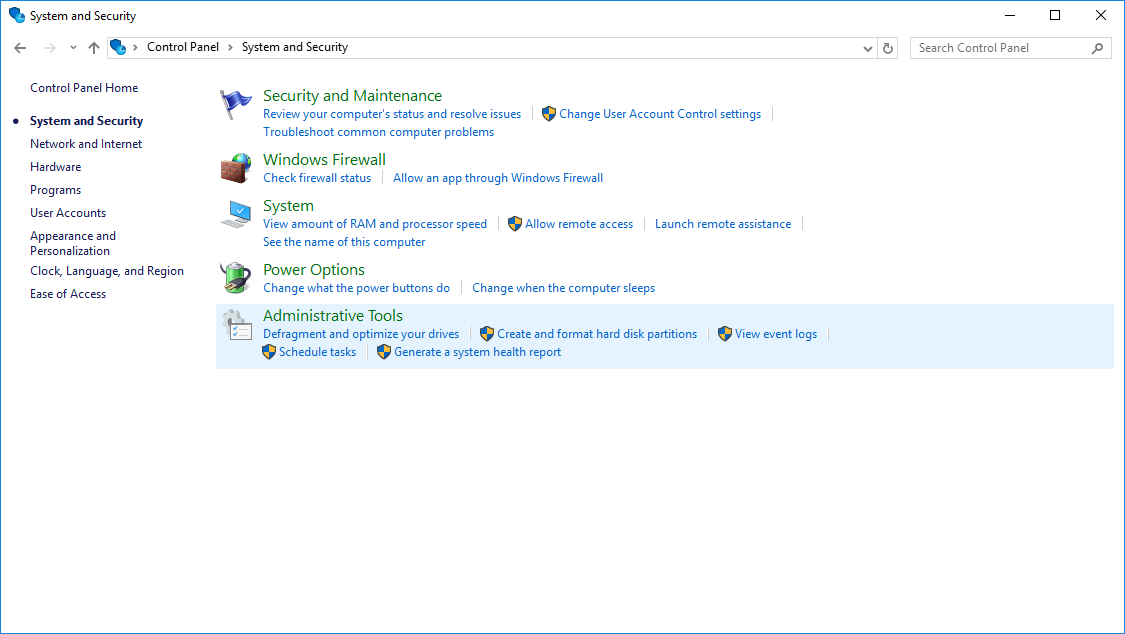Open the Hardware category
The width and height of the screenshot is (1125, 634).
coord(55,166)
